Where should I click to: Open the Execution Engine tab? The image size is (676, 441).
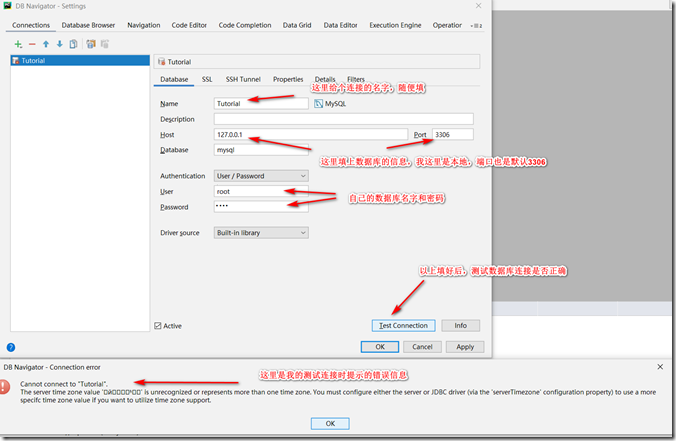(x=395, y=25)
